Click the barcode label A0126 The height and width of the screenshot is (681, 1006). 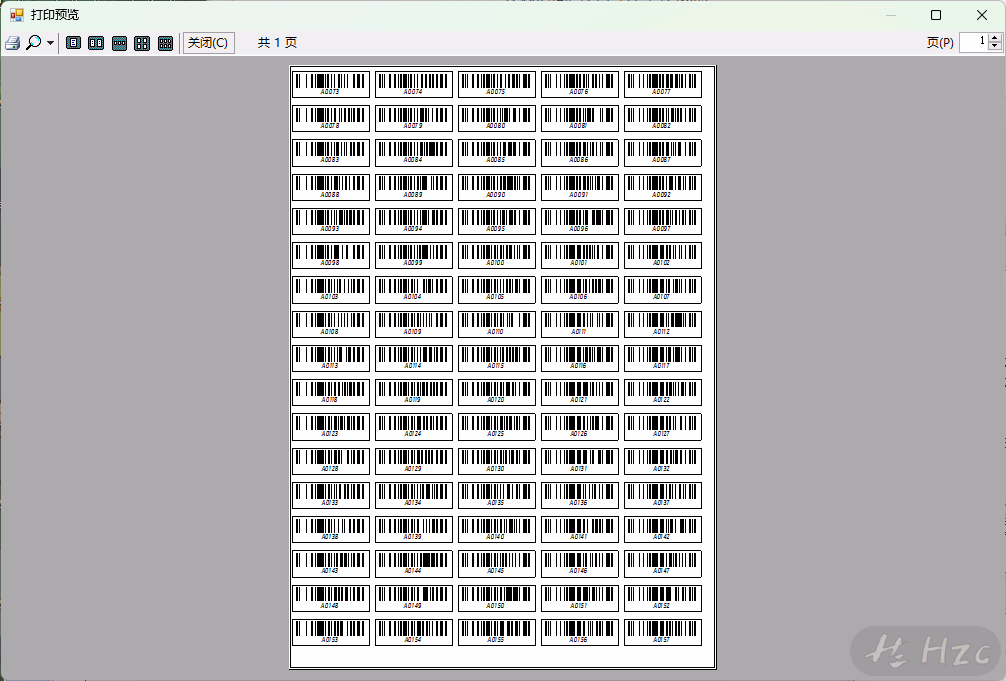pos(580,426)
